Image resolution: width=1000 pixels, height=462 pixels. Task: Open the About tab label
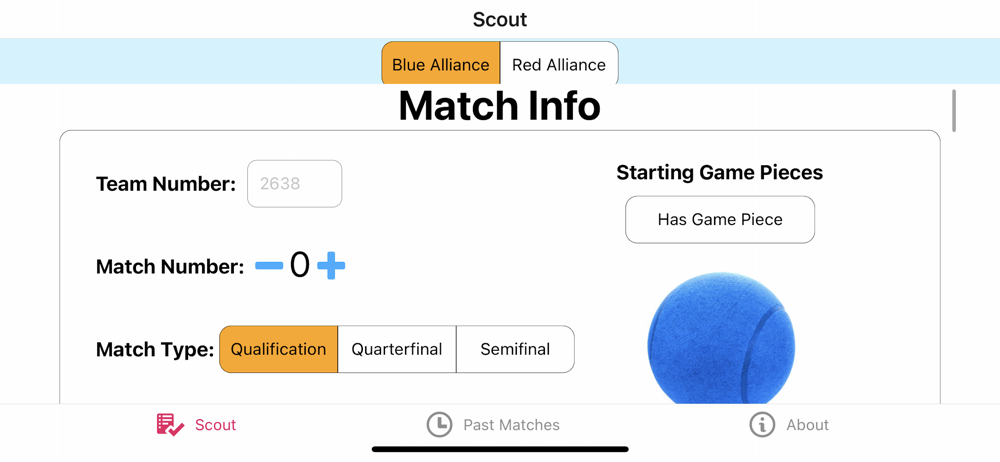coord(807,425)
